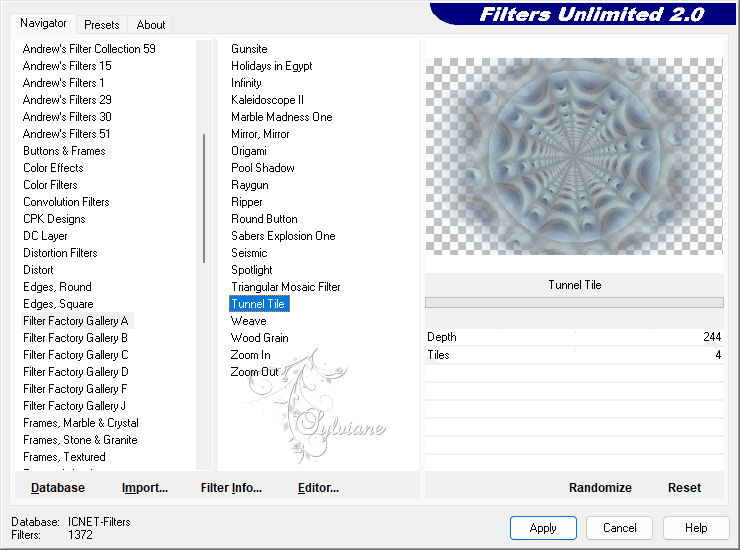Select Distortion Filters category
740x550 pixels.
[x=60, y=253]
